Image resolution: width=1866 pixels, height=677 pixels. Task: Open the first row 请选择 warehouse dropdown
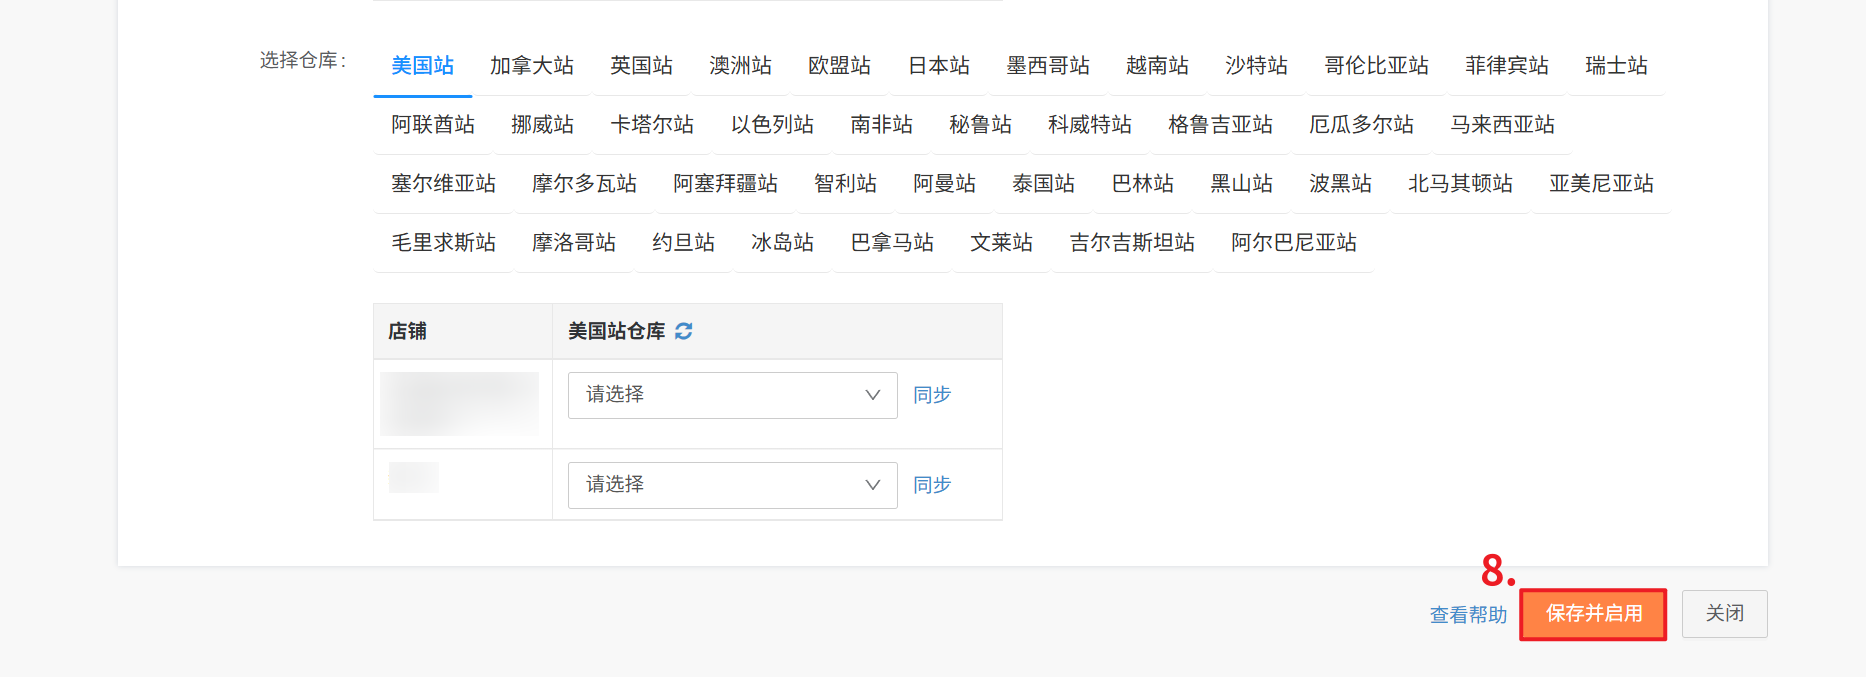732,395
